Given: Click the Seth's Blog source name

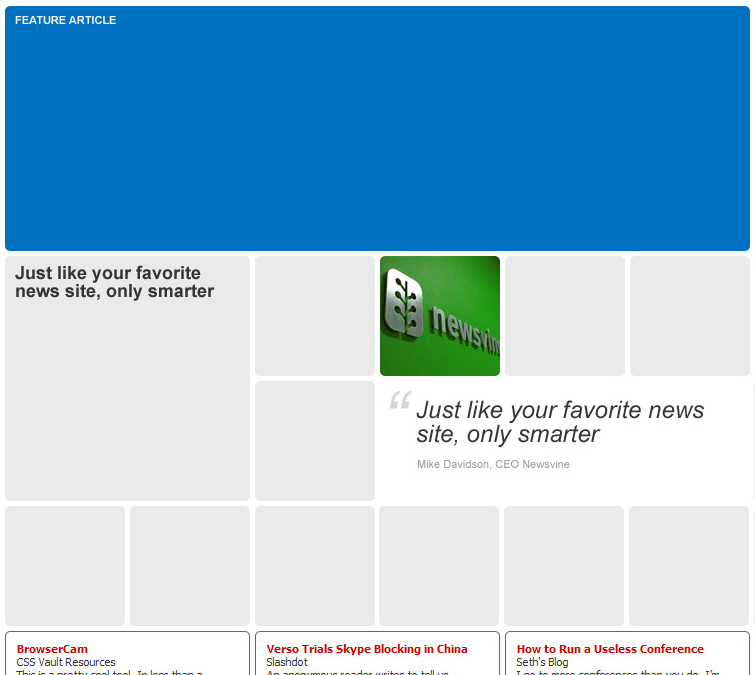Looking at the screenshot, I should pos(542,662).
